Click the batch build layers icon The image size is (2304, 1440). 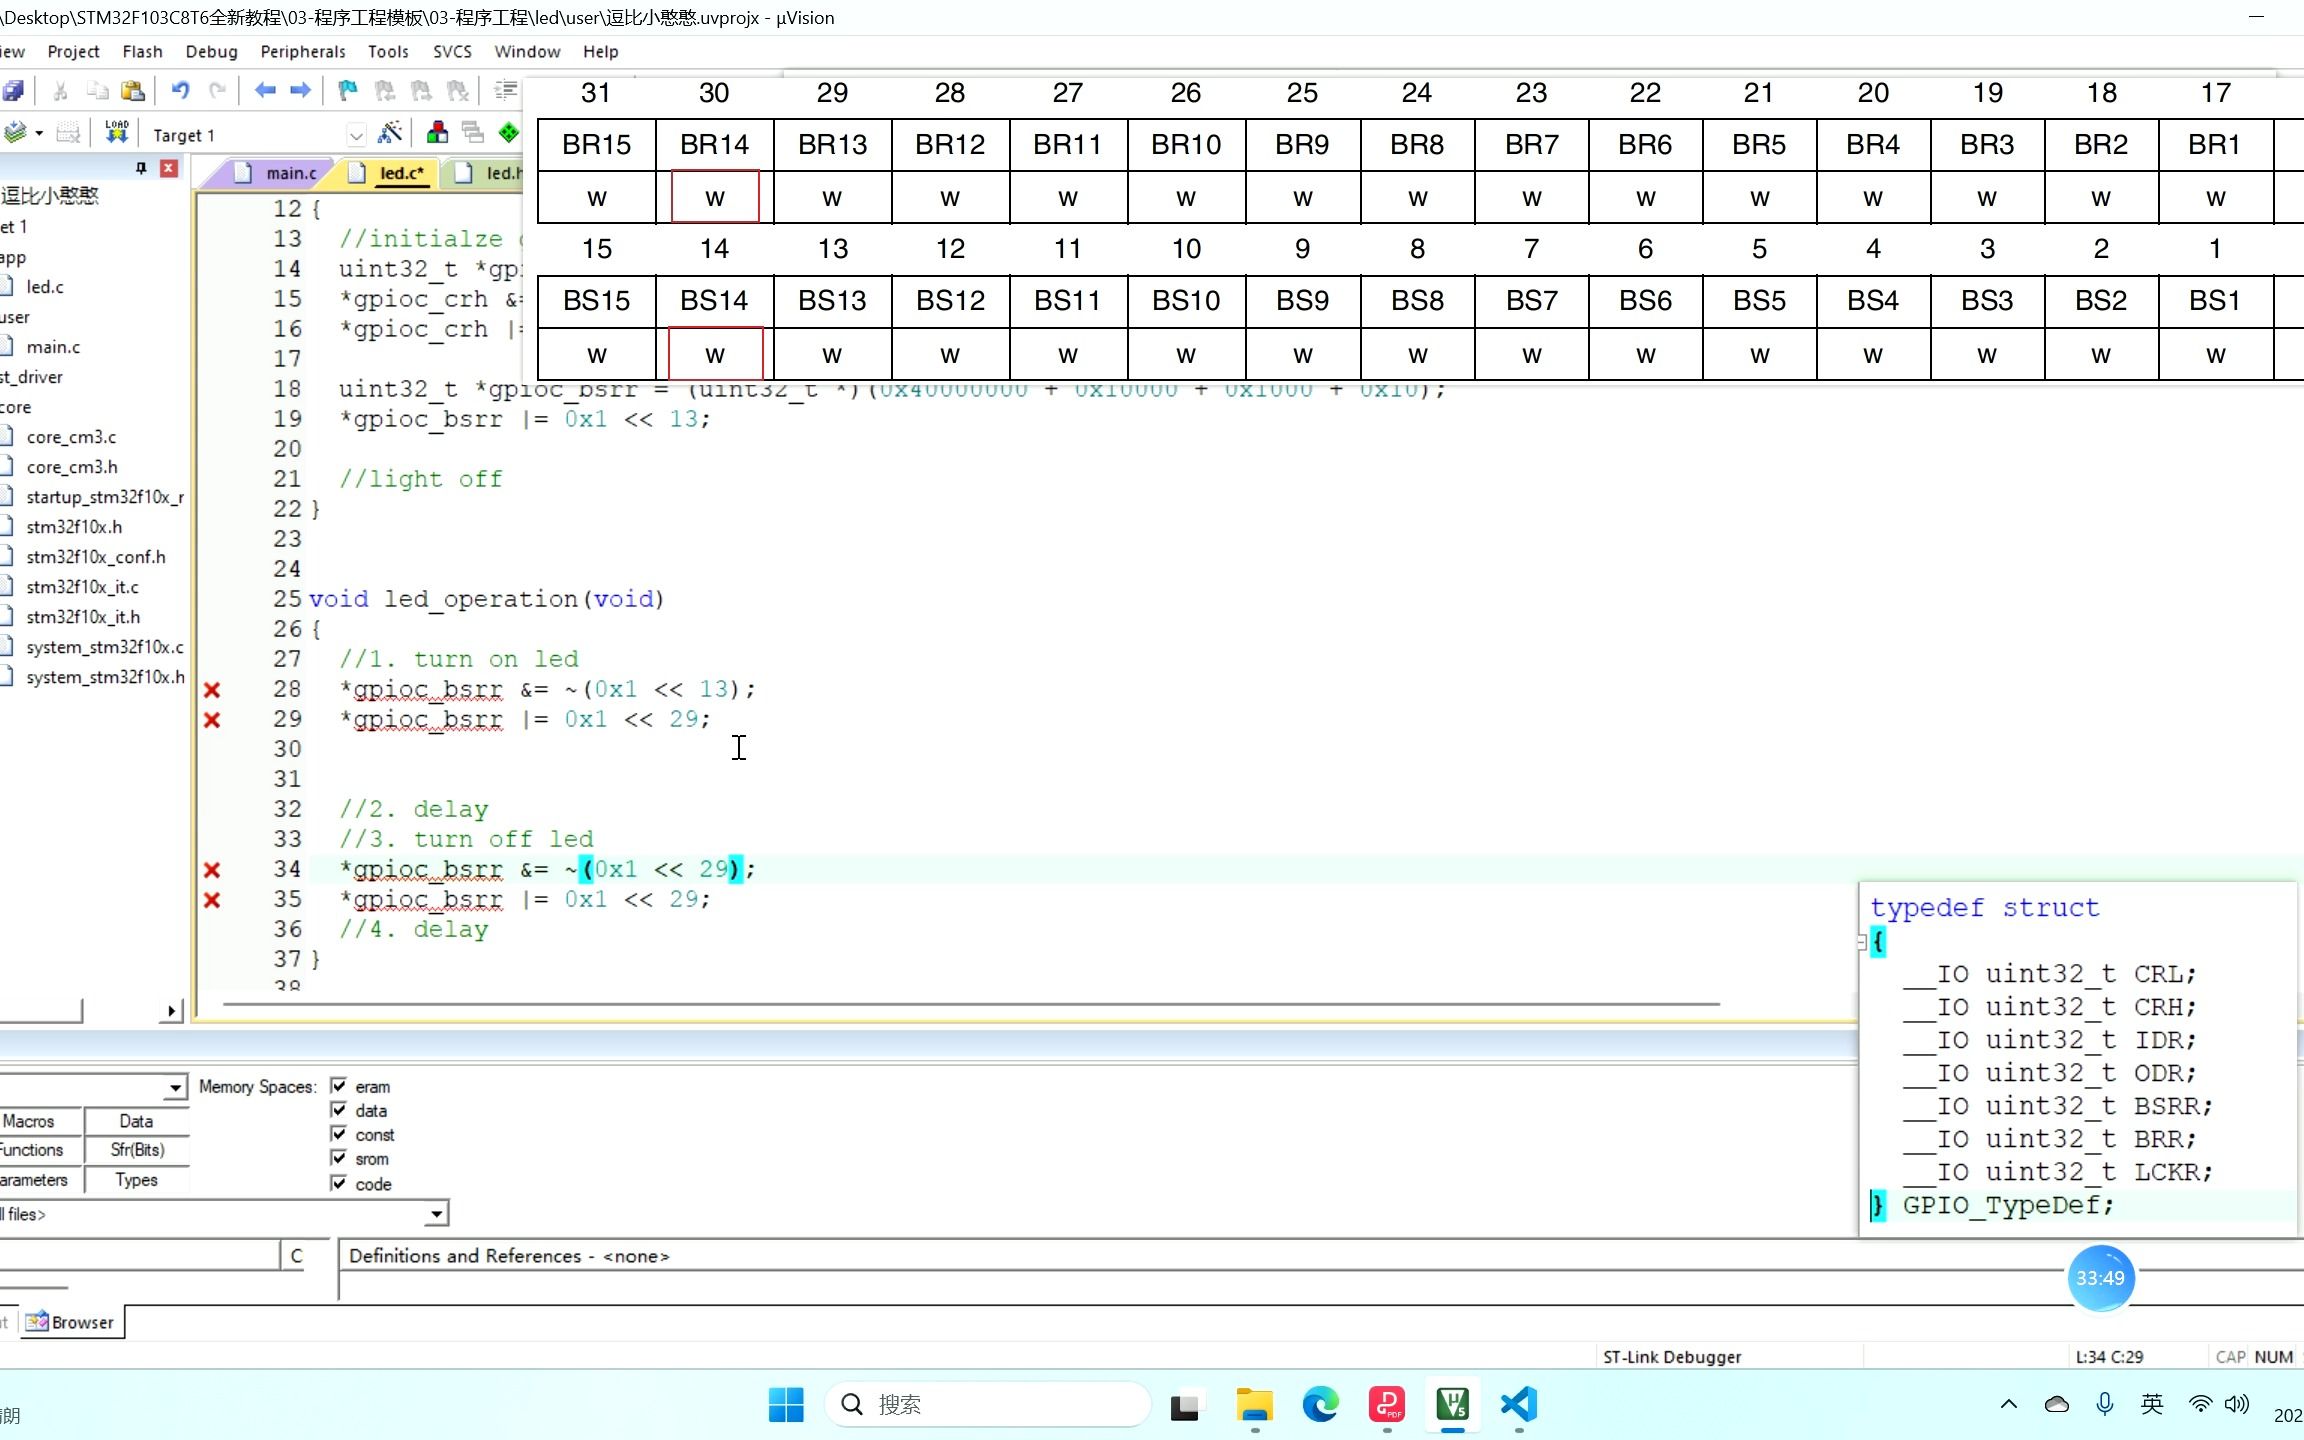(15, 133)
